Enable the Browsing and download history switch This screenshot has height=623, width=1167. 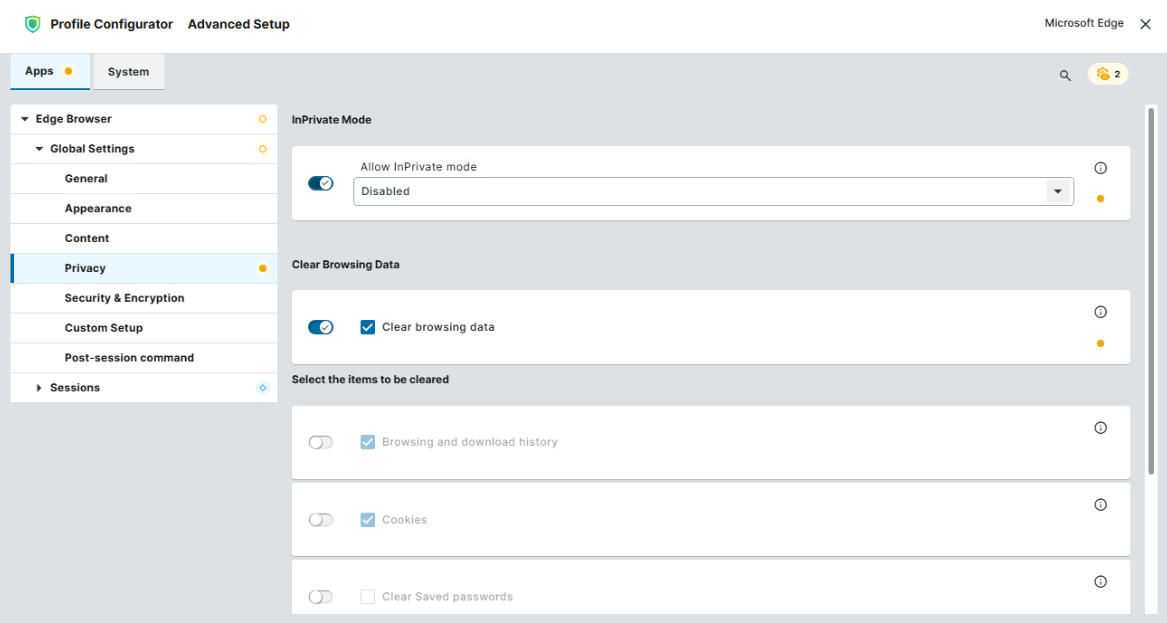click(x=321, y=442)
